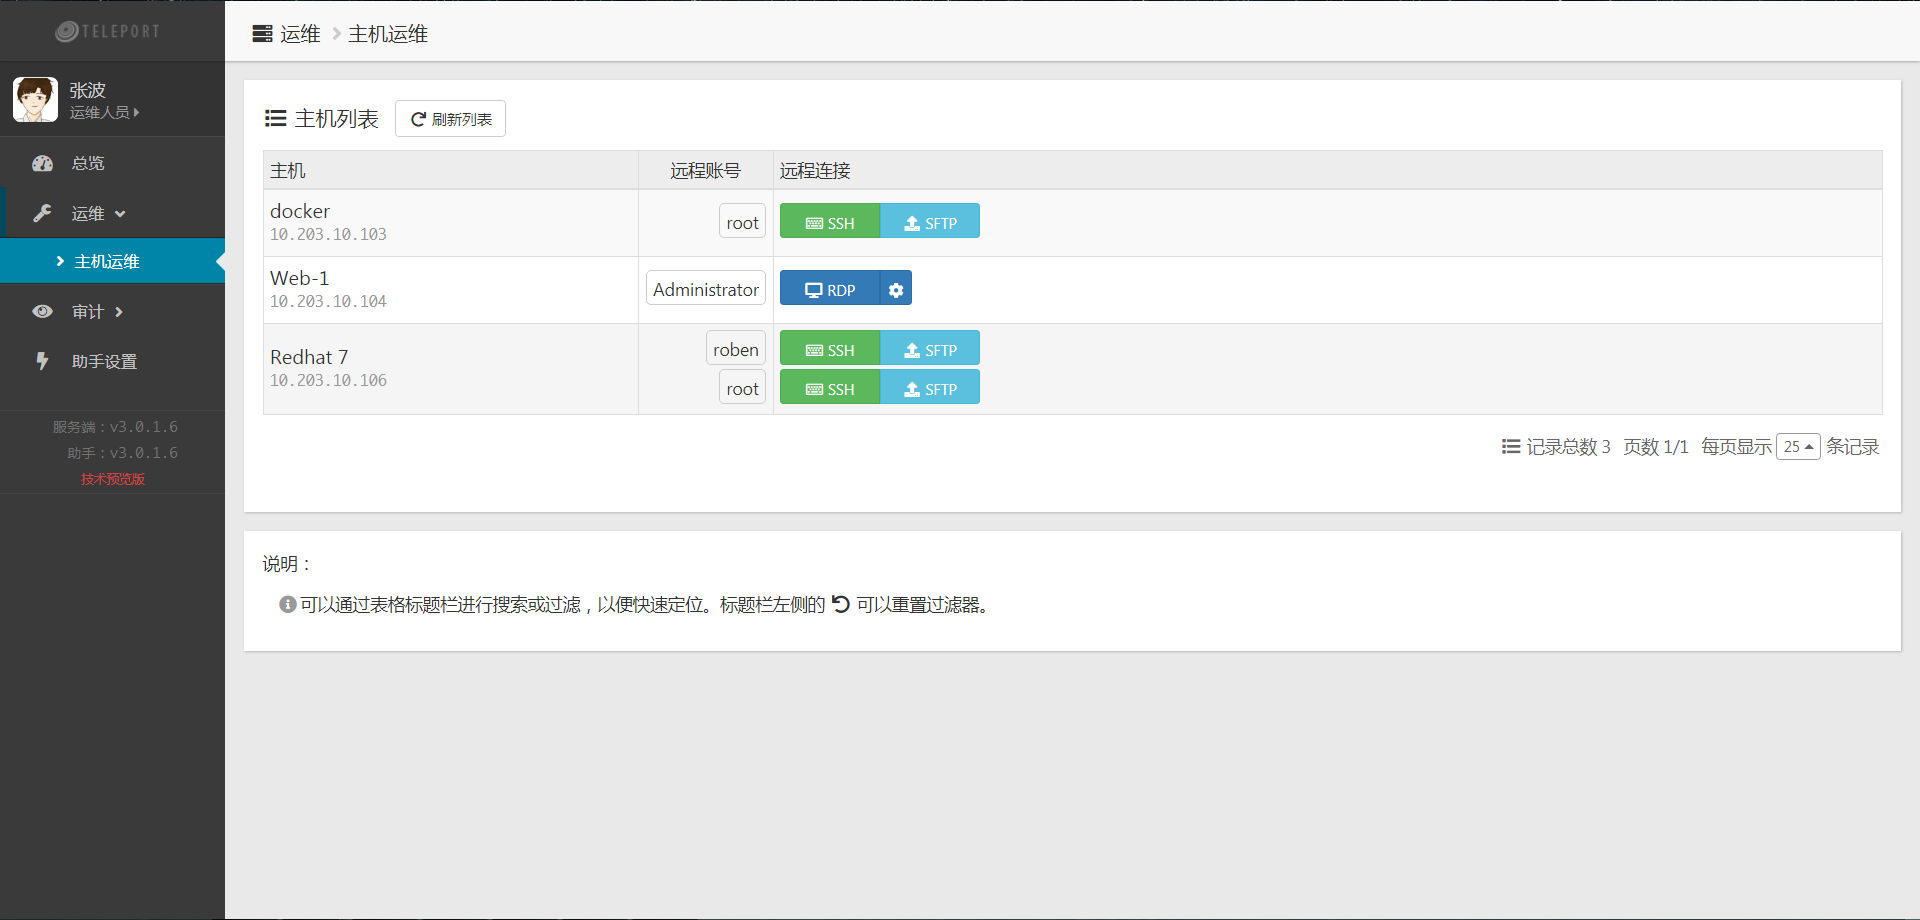Click the root account tag for Redhat 7
This screenshot has height=920, width=1920.
click(742, 388)
